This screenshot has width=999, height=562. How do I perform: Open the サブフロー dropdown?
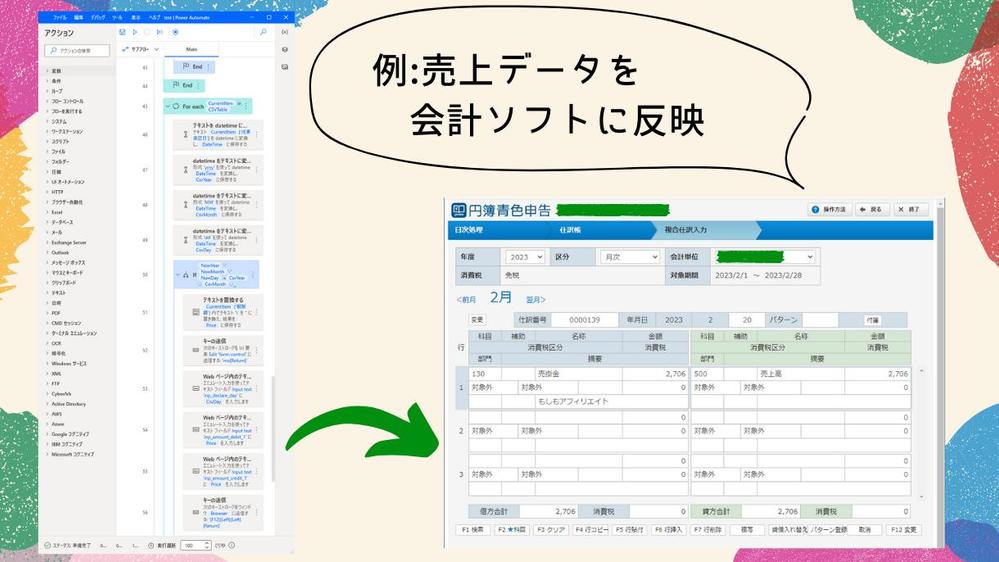[141, 49]
